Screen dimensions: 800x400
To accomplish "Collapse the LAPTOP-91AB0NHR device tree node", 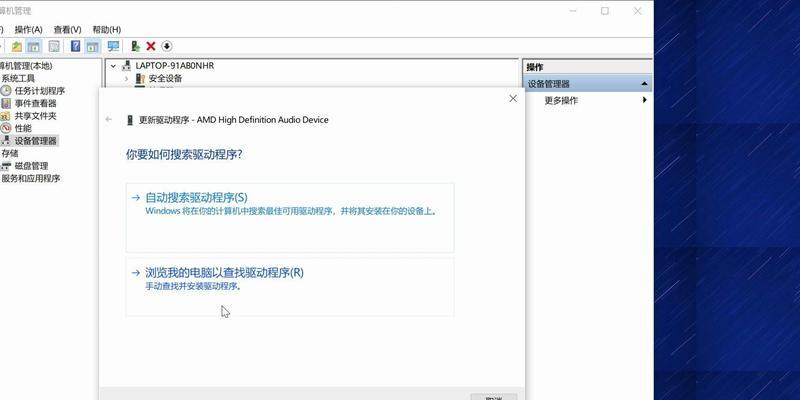I will coord(113,66).
